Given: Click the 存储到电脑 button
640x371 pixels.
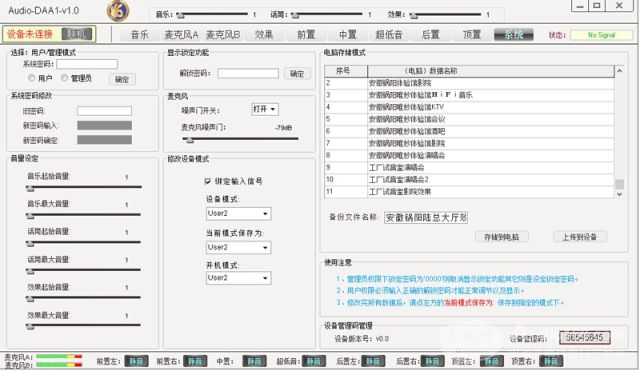Looking at the screenshot, I should tap(502, 237).
